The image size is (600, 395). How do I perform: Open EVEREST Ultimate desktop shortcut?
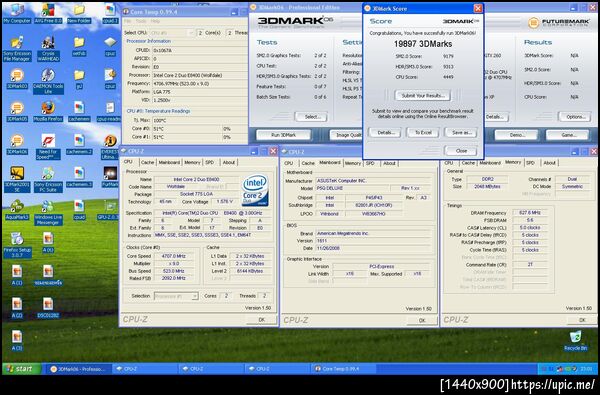pyautogui.click(x=110, y=147)
